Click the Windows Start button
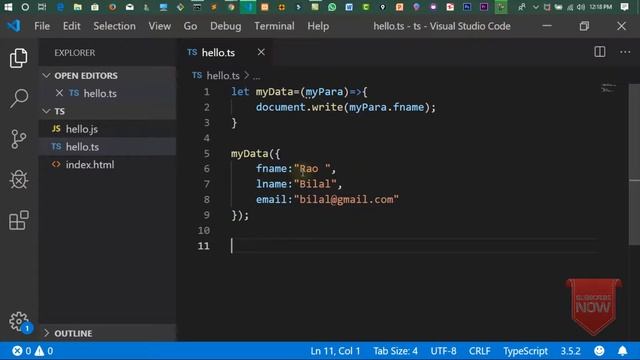640x360 pixels. [x=8, y=7]
